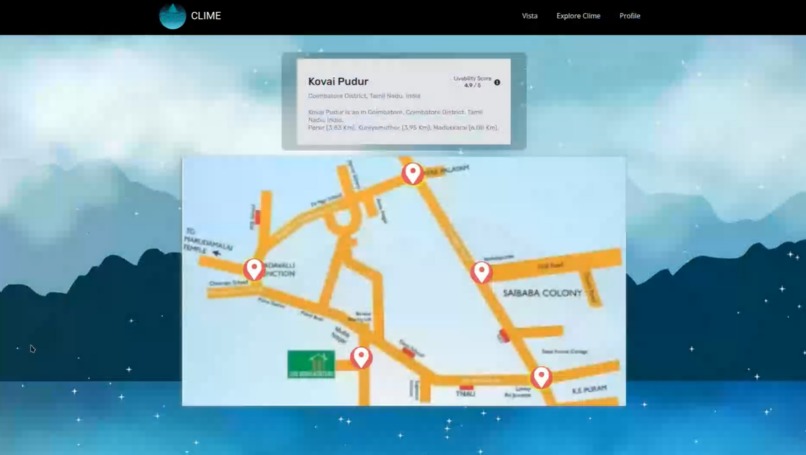Open the Vista navigation item

[529, 16]
